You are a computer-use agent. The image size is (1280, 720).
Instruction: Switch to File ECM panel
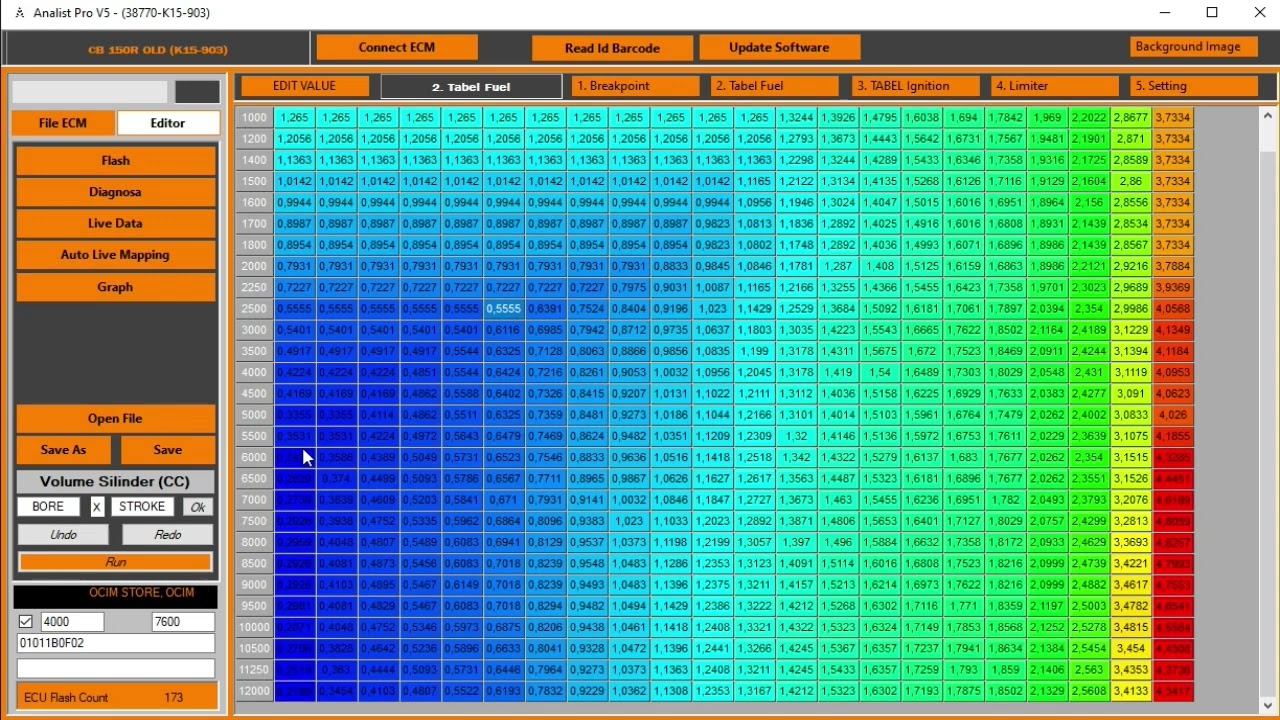[x=63, y=123]
